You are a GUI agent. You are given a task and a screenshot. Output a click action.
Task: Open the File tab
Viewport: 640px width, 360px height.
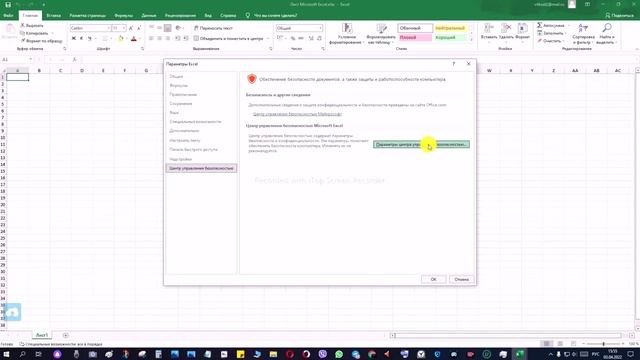click(8, 16)
